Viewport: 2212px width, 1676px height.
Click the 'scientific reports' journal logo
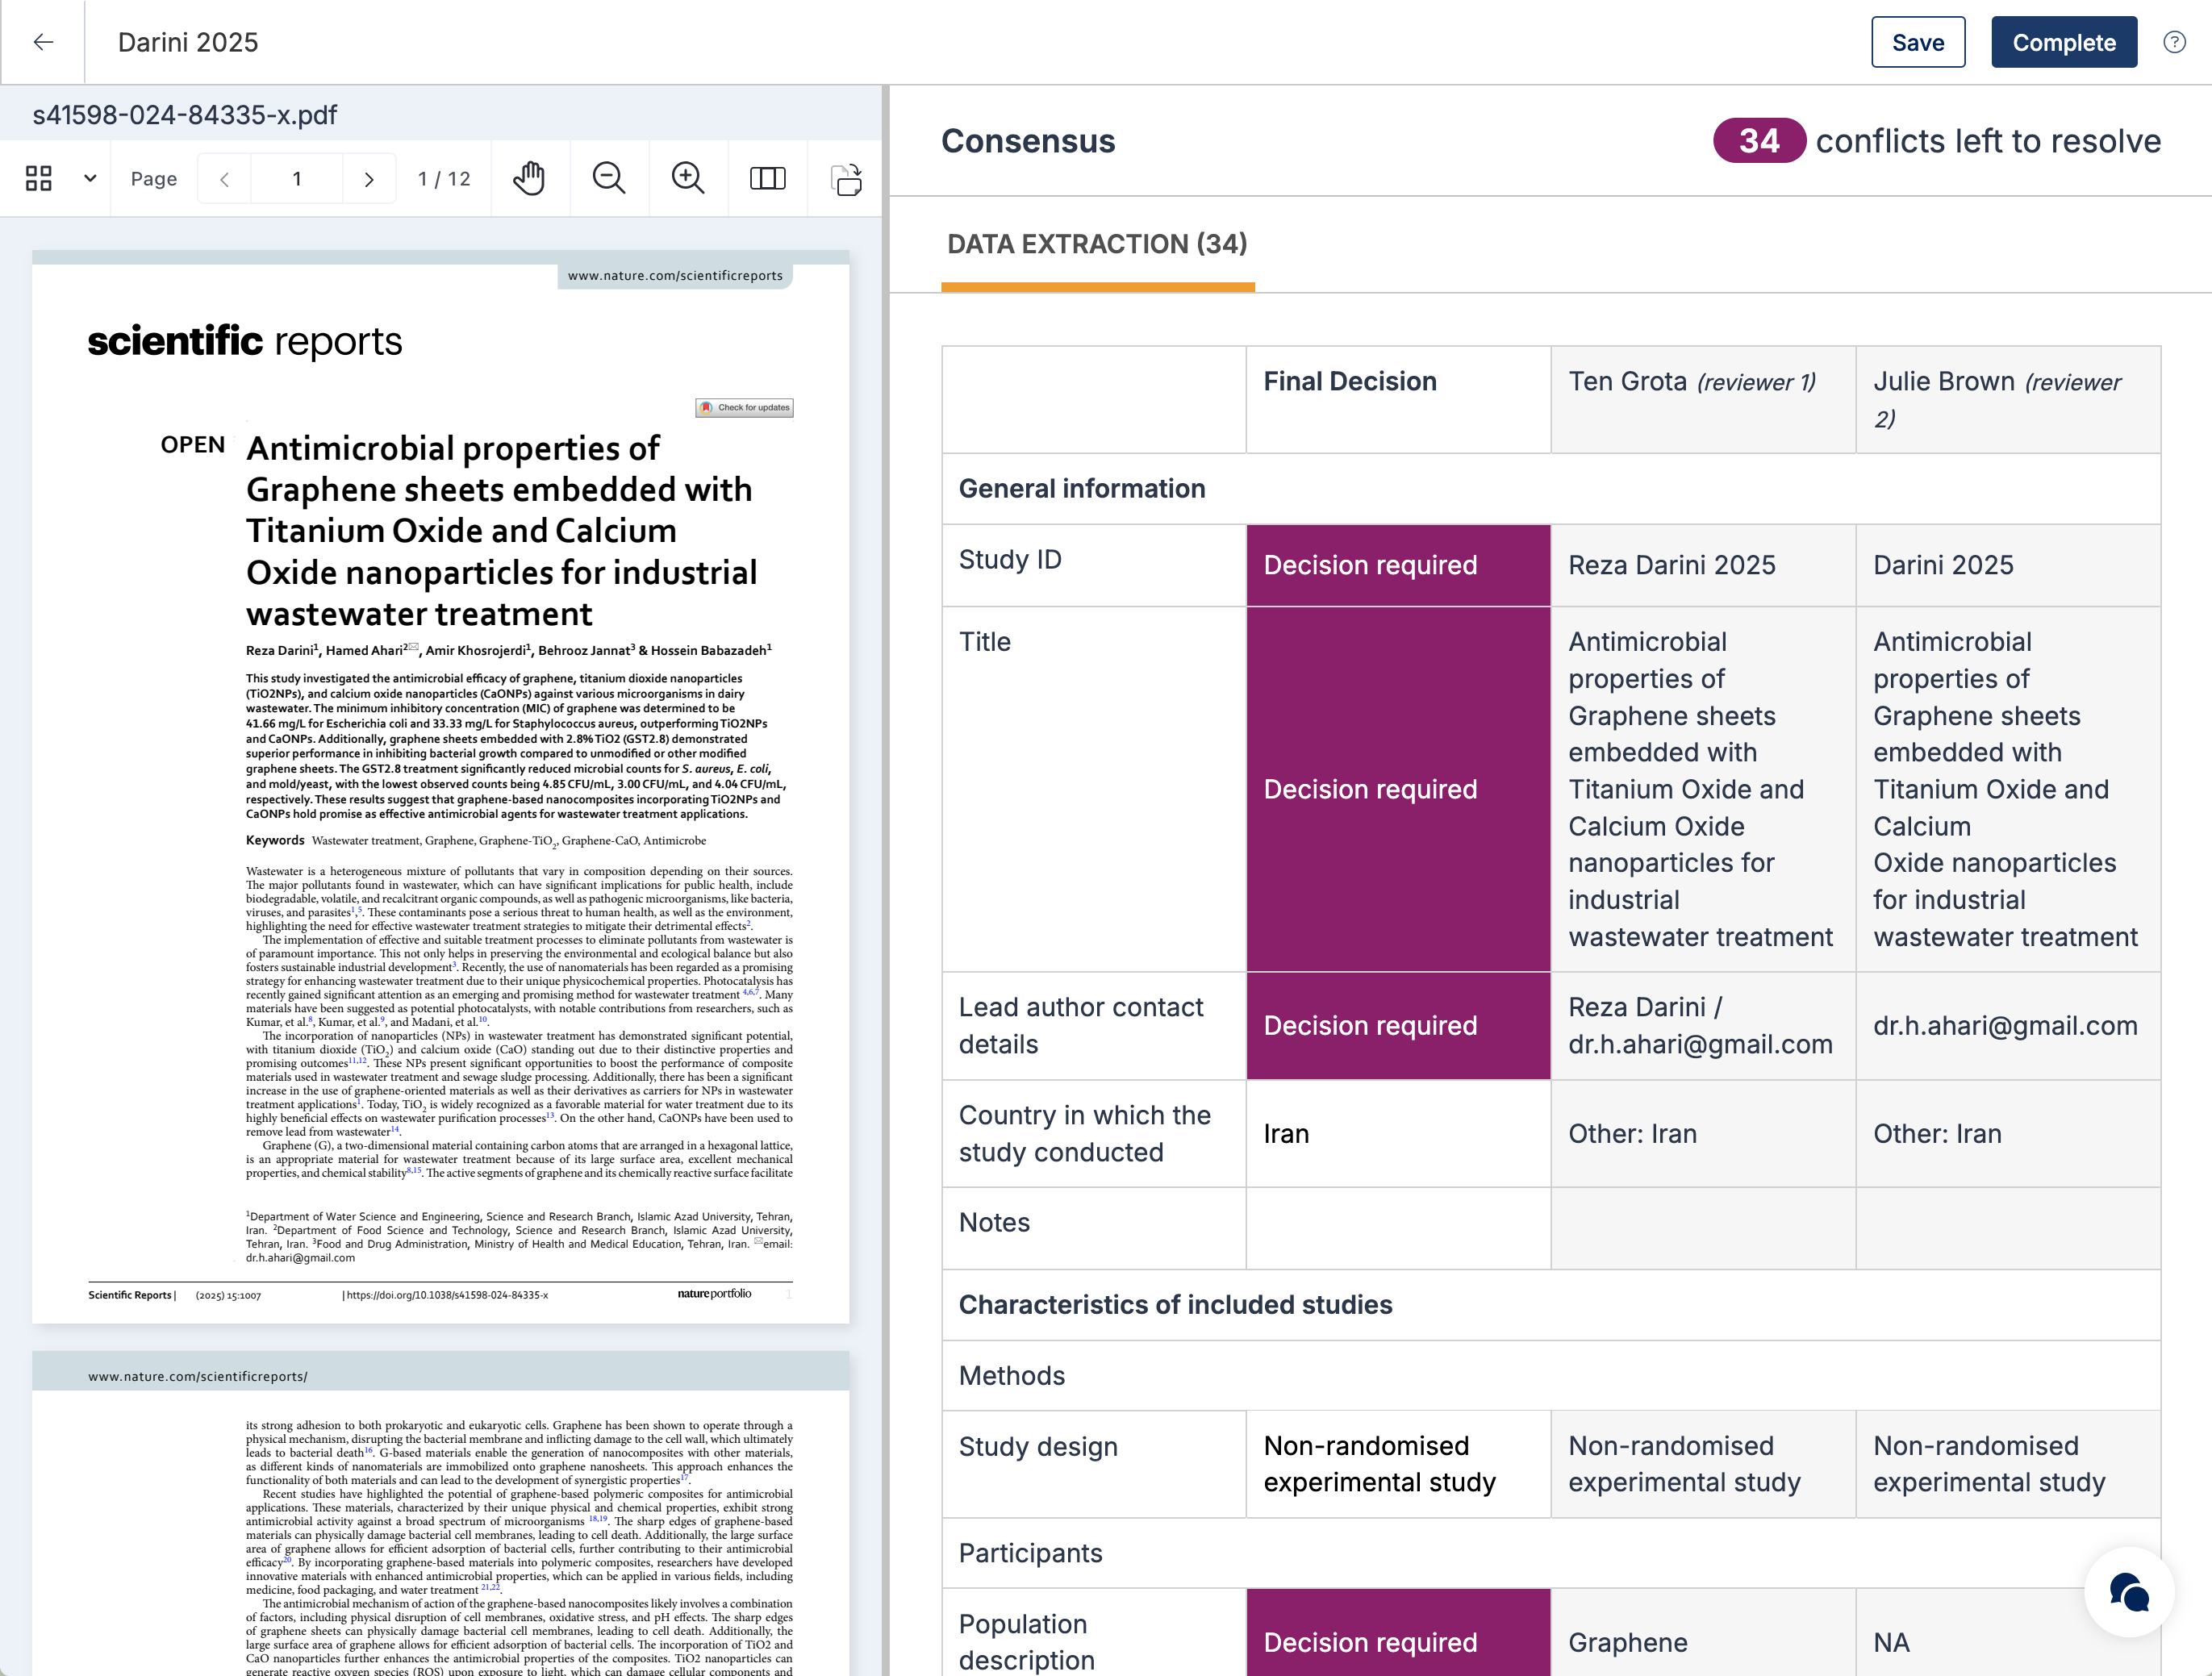245,341
